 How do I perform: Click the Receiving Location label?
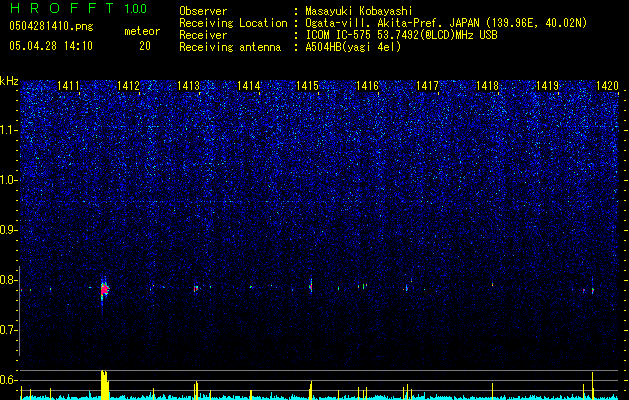click(x=233, y=23)
